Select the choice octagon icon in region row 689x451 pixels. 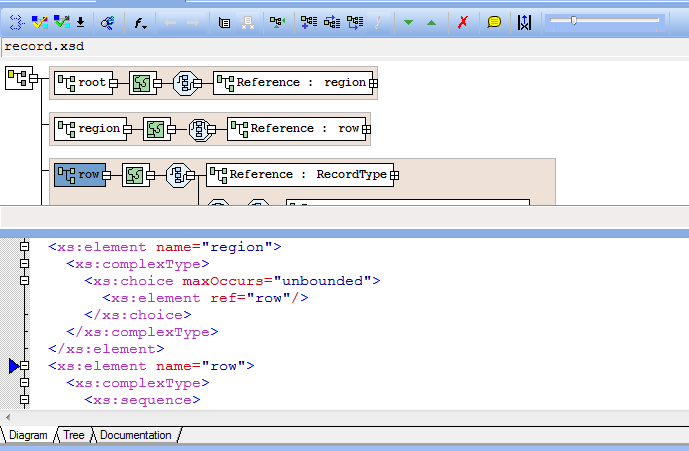coord(200,129)
